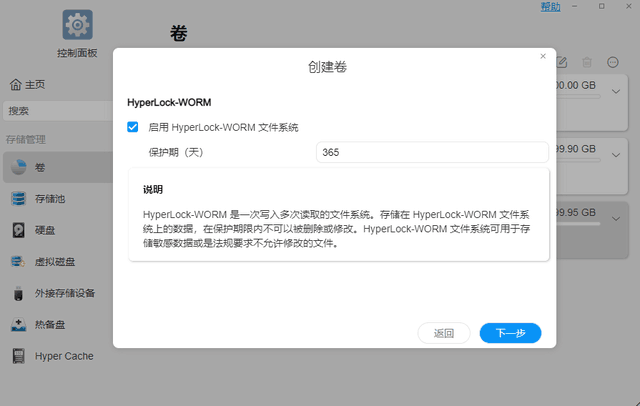Click the 9.95 GB usage bar
This screenshot has width=640, height=406.
(578, 224)
